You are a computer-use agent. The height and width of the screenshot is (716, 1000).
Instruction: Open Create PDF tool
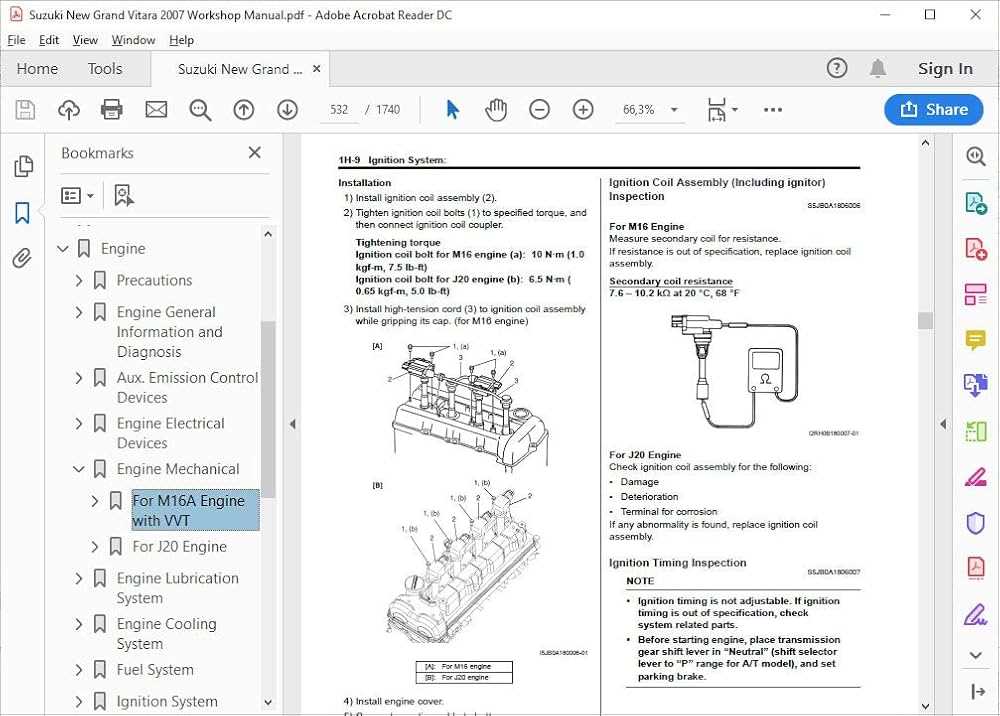click(976, 248)
